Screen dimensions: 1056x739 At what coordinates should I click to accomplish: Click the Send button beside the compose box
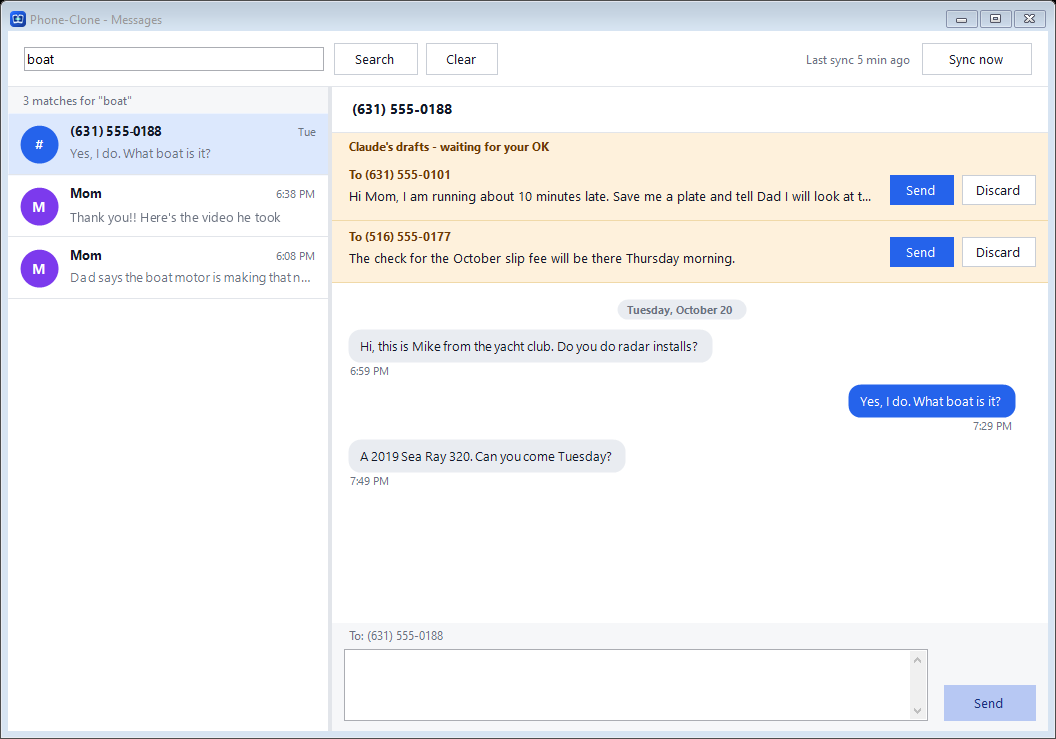tap(989, 703)
